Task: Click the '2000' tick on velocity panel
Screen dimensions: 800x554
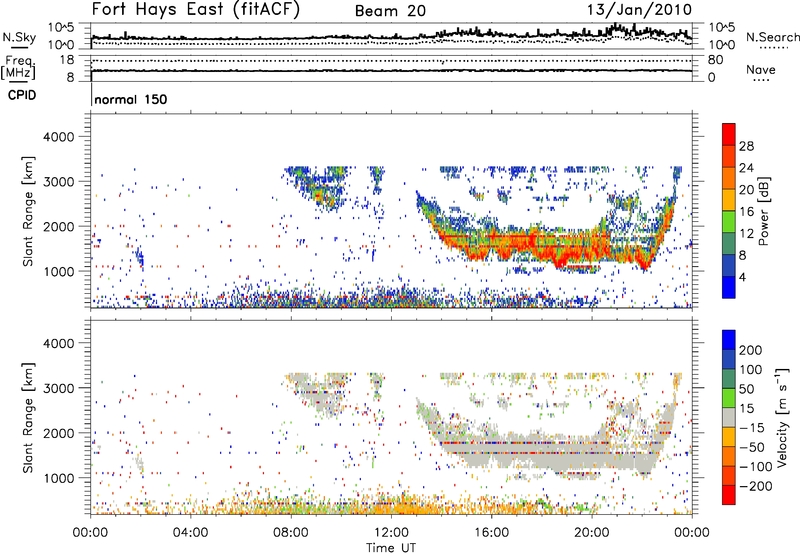Action: coord(58,433)
